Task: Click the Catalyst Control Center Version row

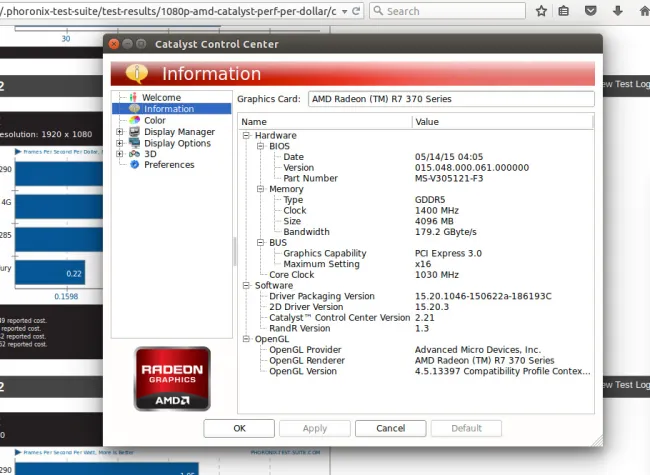Action: 416,318
